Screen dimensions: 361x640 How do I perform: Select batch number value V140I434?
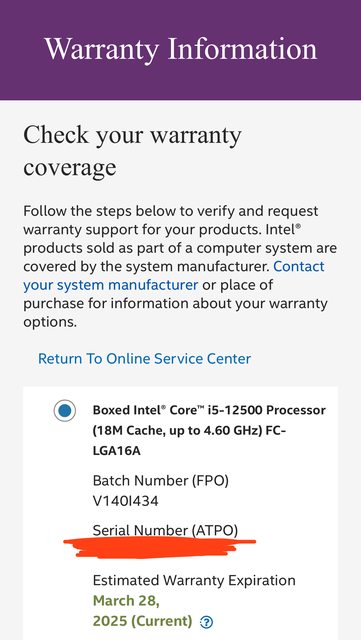click(x=125, y=501)
